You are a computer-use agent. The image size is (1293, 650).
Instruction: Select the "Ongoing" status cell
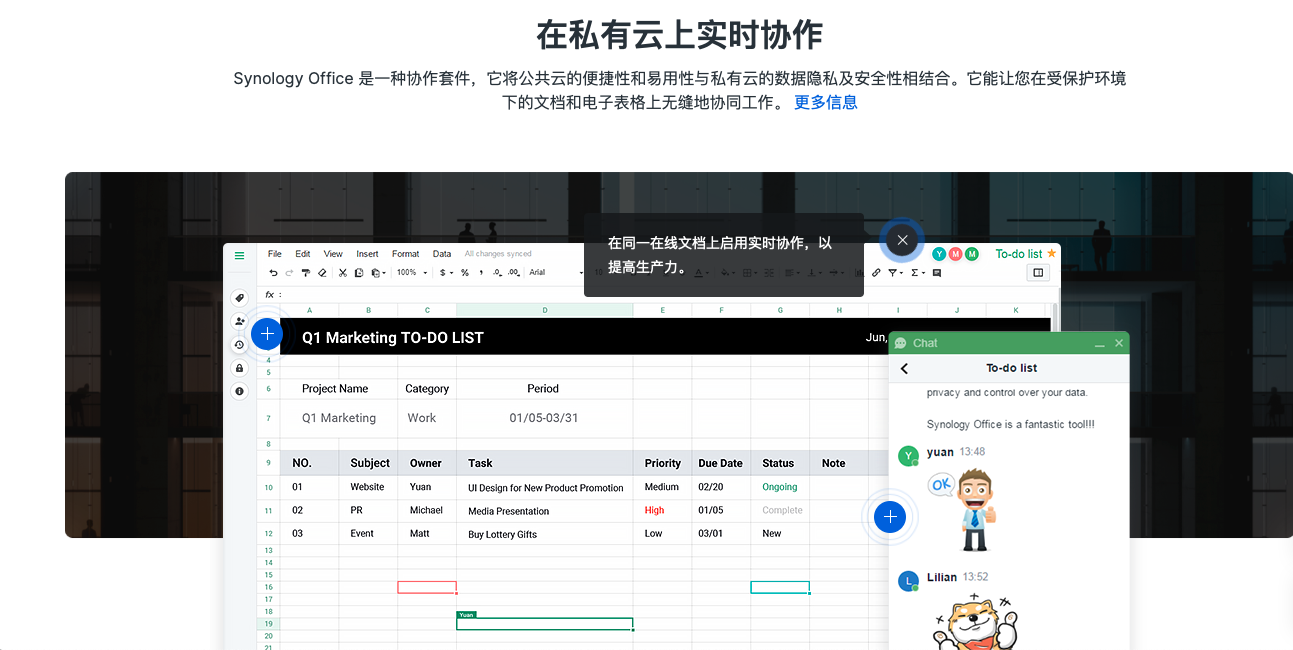(x=780, y=488)
